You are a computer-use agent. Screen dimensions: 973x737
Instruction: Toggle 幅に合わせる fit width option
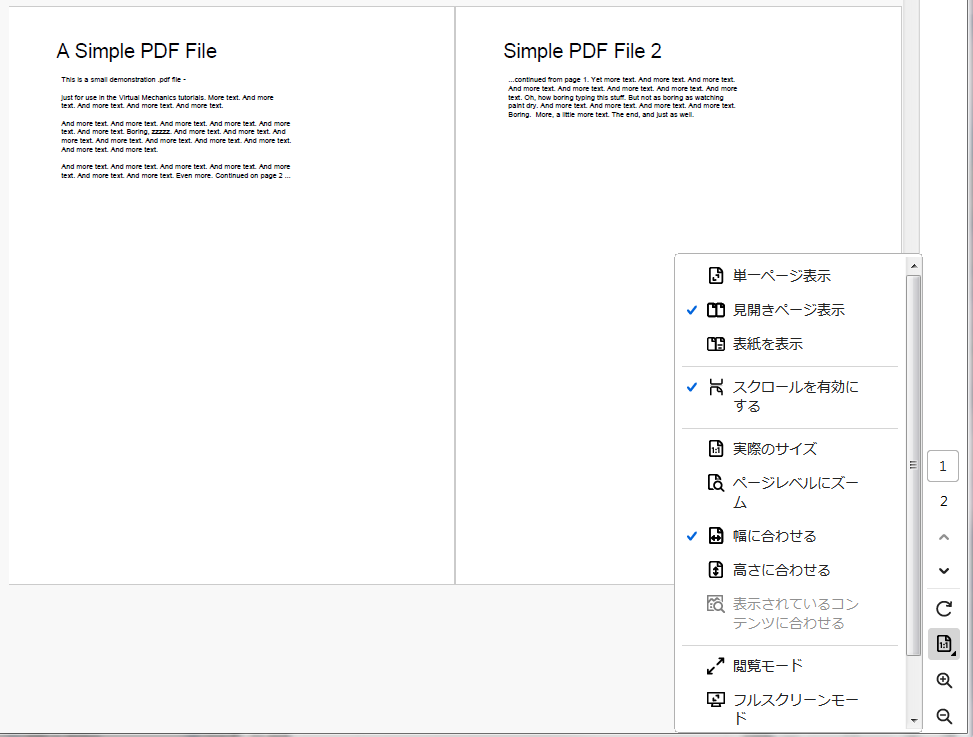[x=774, y=536]
